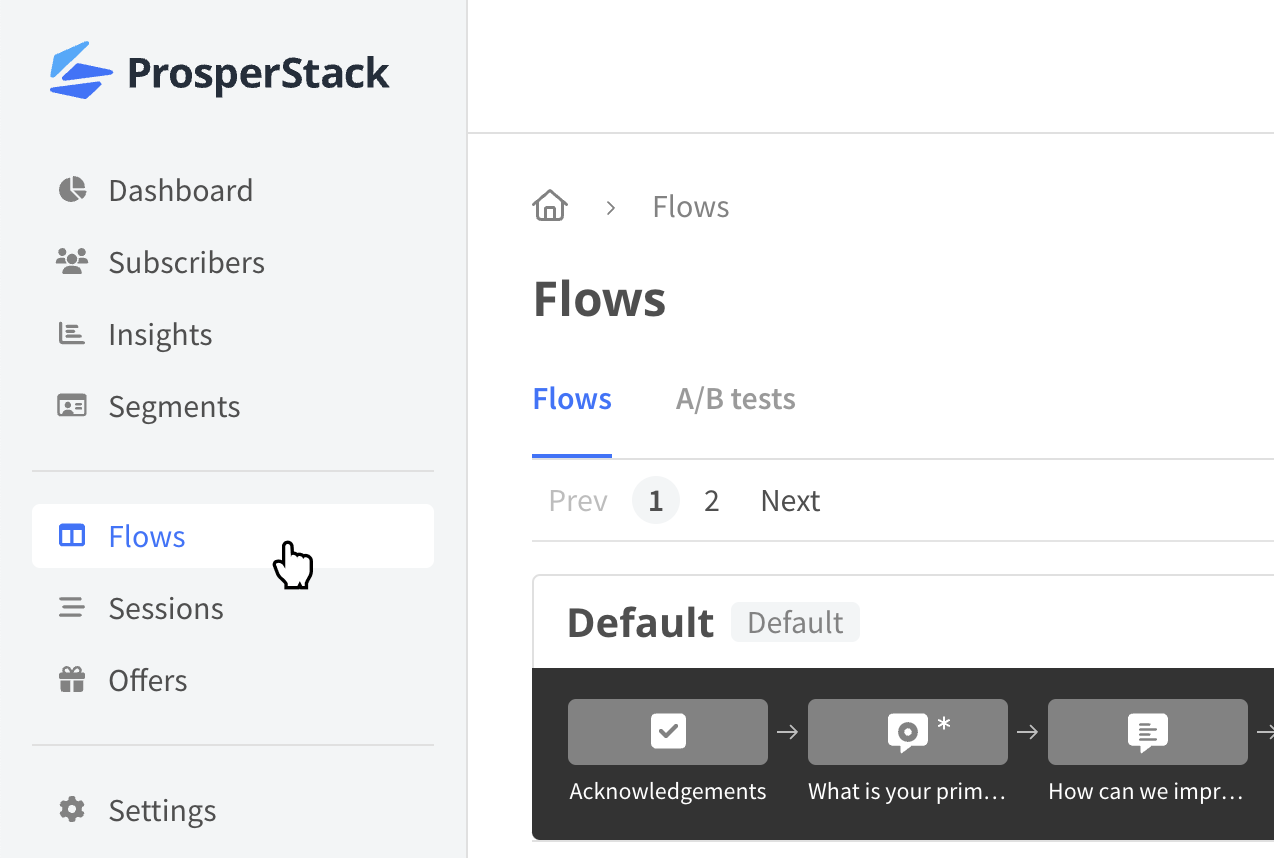Open Insights via its chart icon
Image resolution: width=1274 pixels, height=858 pixels.
pos(71,334)
